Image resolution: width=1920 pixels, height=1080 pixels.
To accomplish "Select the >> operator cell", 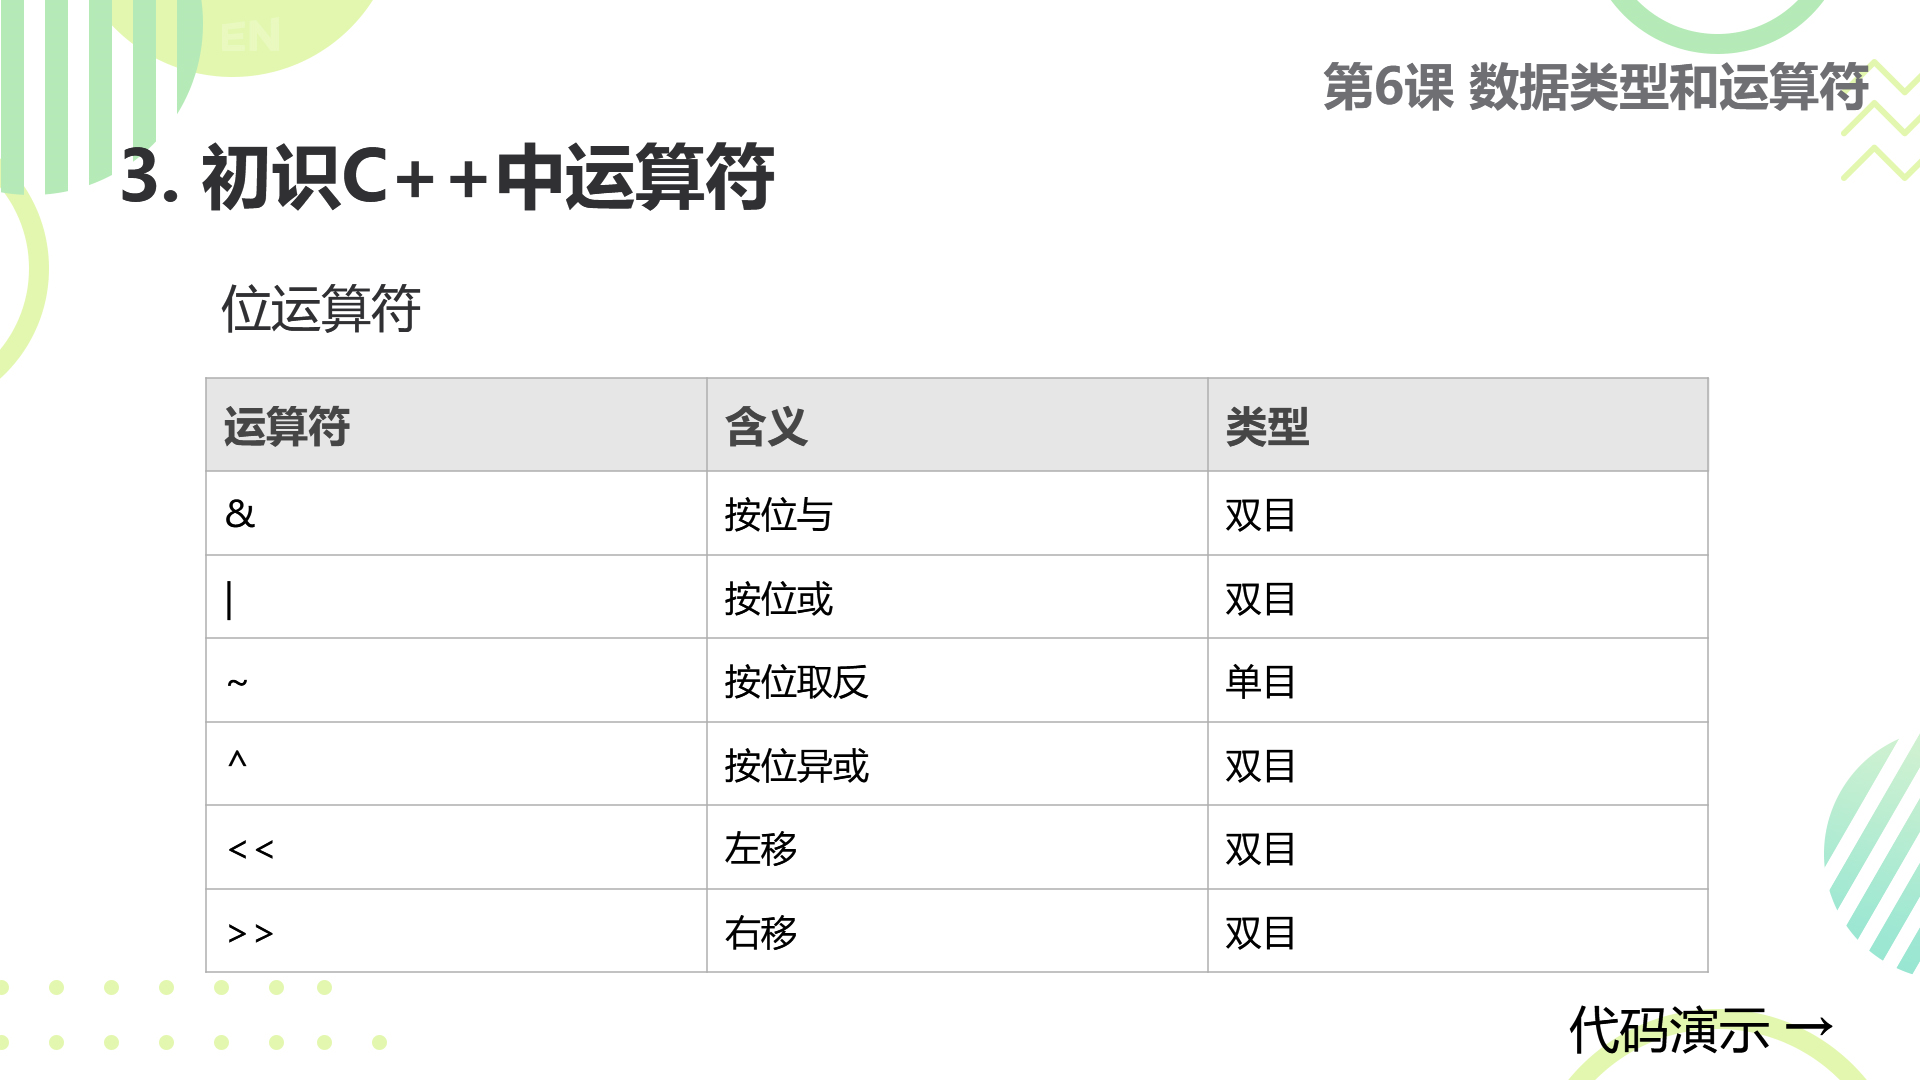I will [x=456, y=931].
